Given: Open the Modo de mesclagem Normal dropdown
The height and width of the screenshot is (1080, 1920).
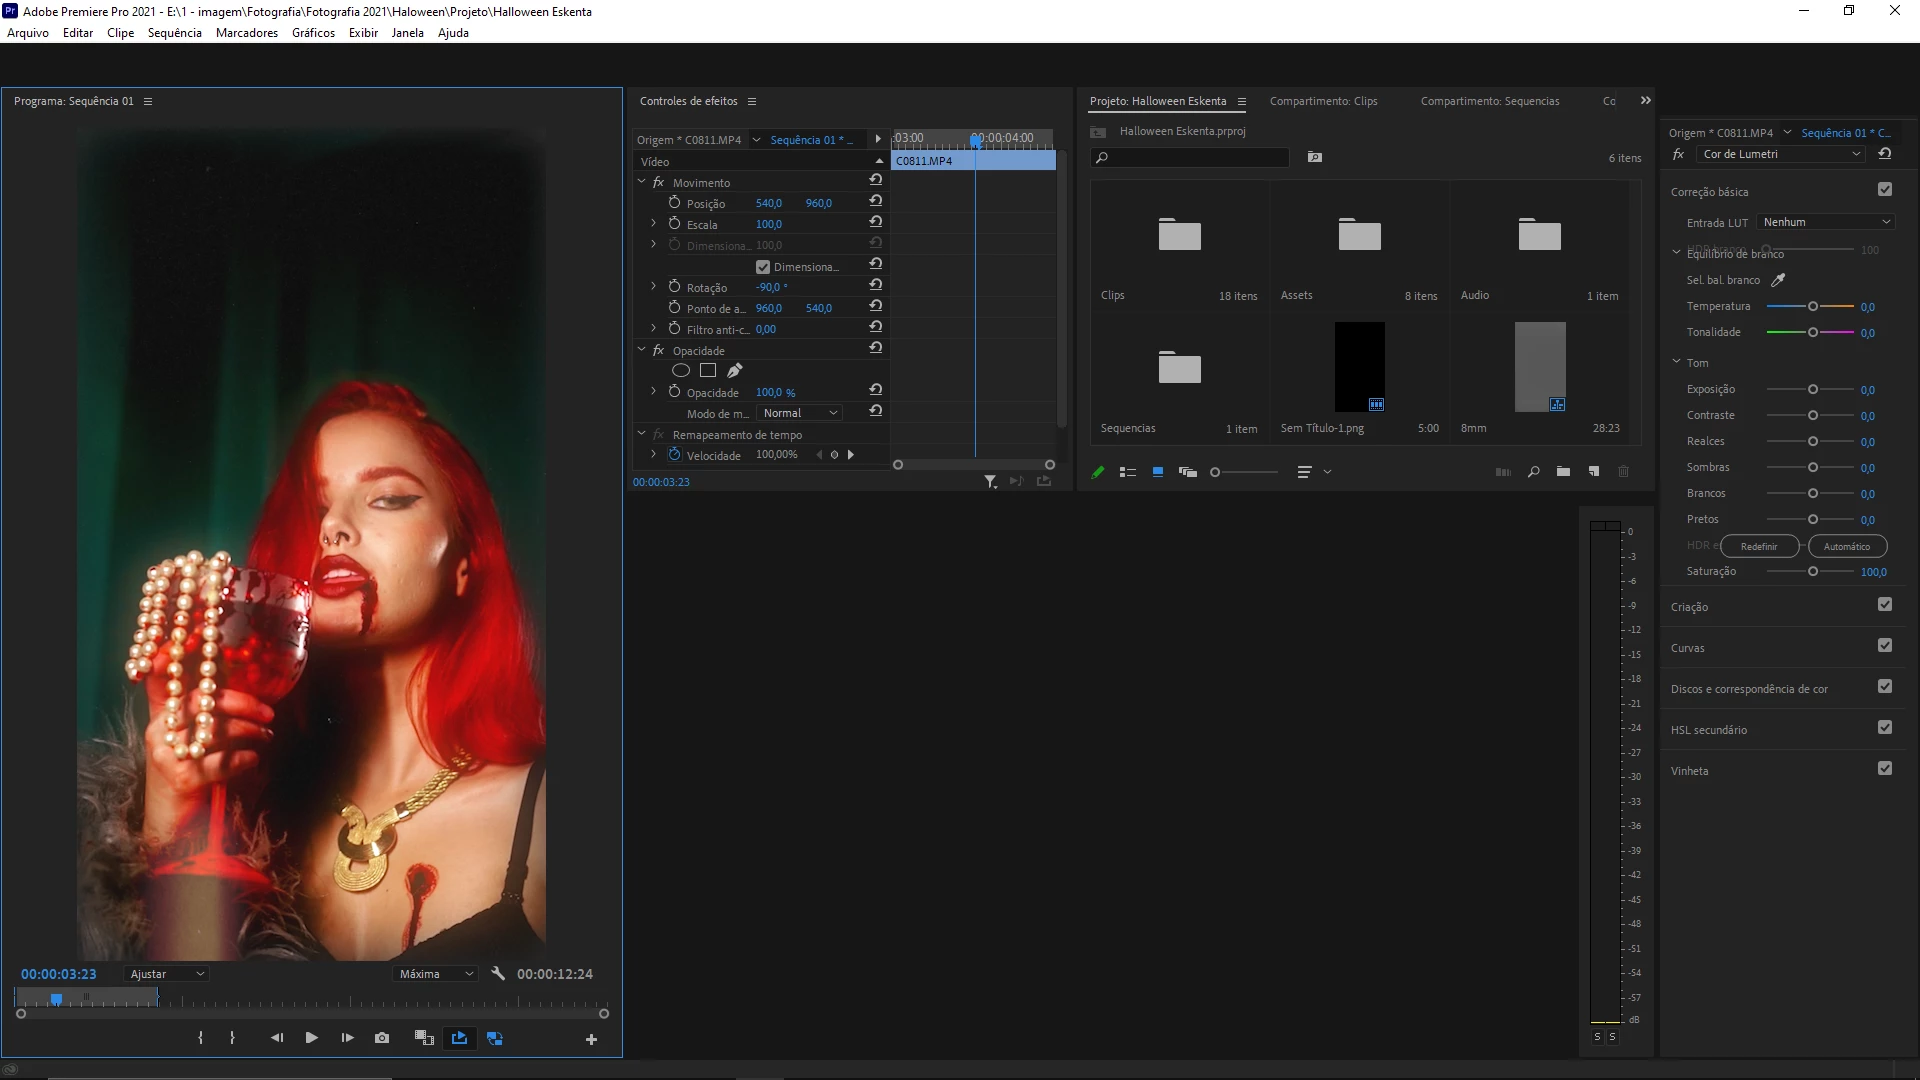Looking at the screenshot, I should click(800, 413).
